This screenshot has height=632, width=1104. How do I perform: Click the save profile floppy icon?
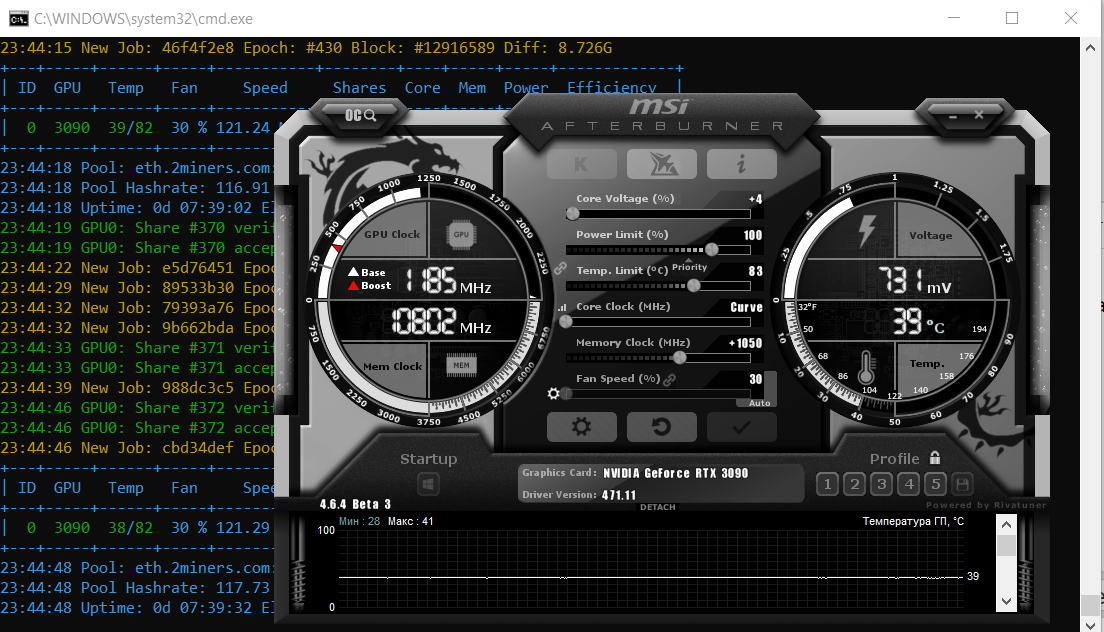click(x=962, y=484)
